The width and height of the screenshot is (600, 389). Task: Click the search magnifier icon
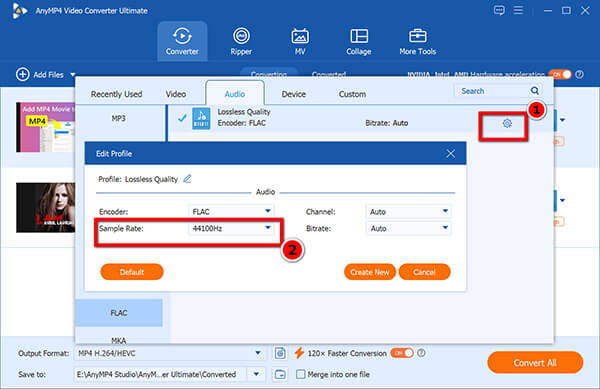535,91
